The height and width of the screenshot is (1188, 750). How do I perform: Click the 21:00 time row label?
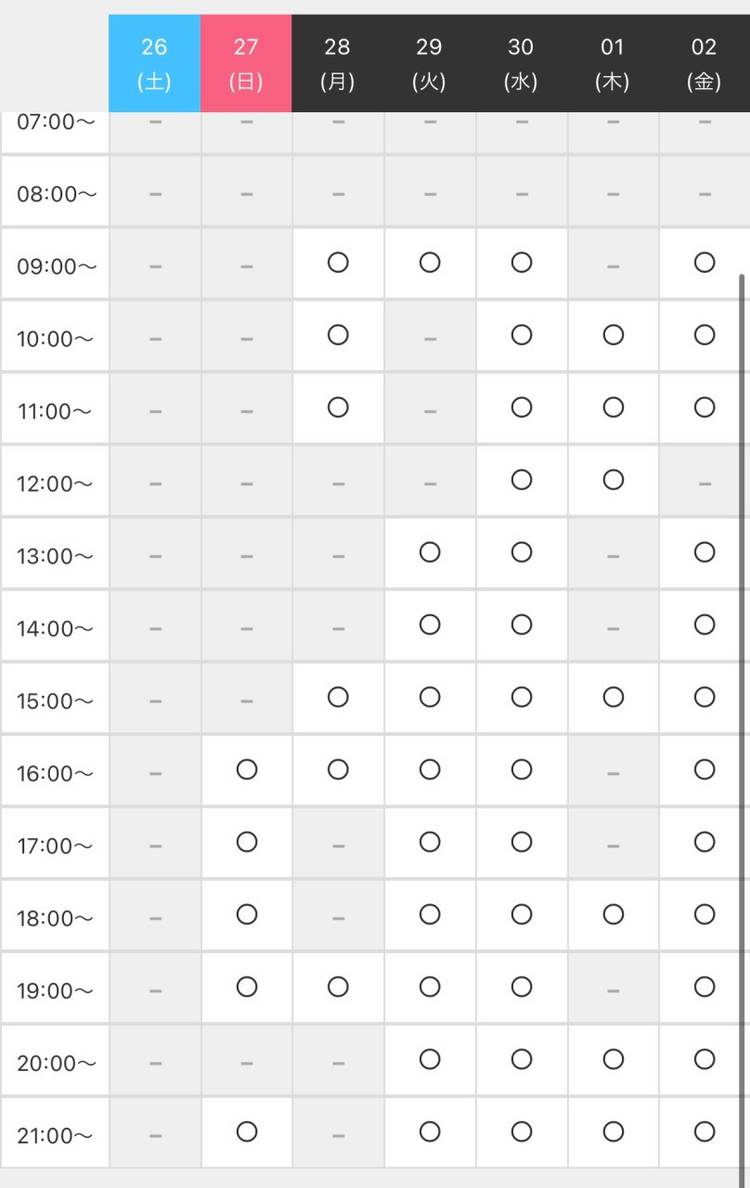tap(55, 1135)
